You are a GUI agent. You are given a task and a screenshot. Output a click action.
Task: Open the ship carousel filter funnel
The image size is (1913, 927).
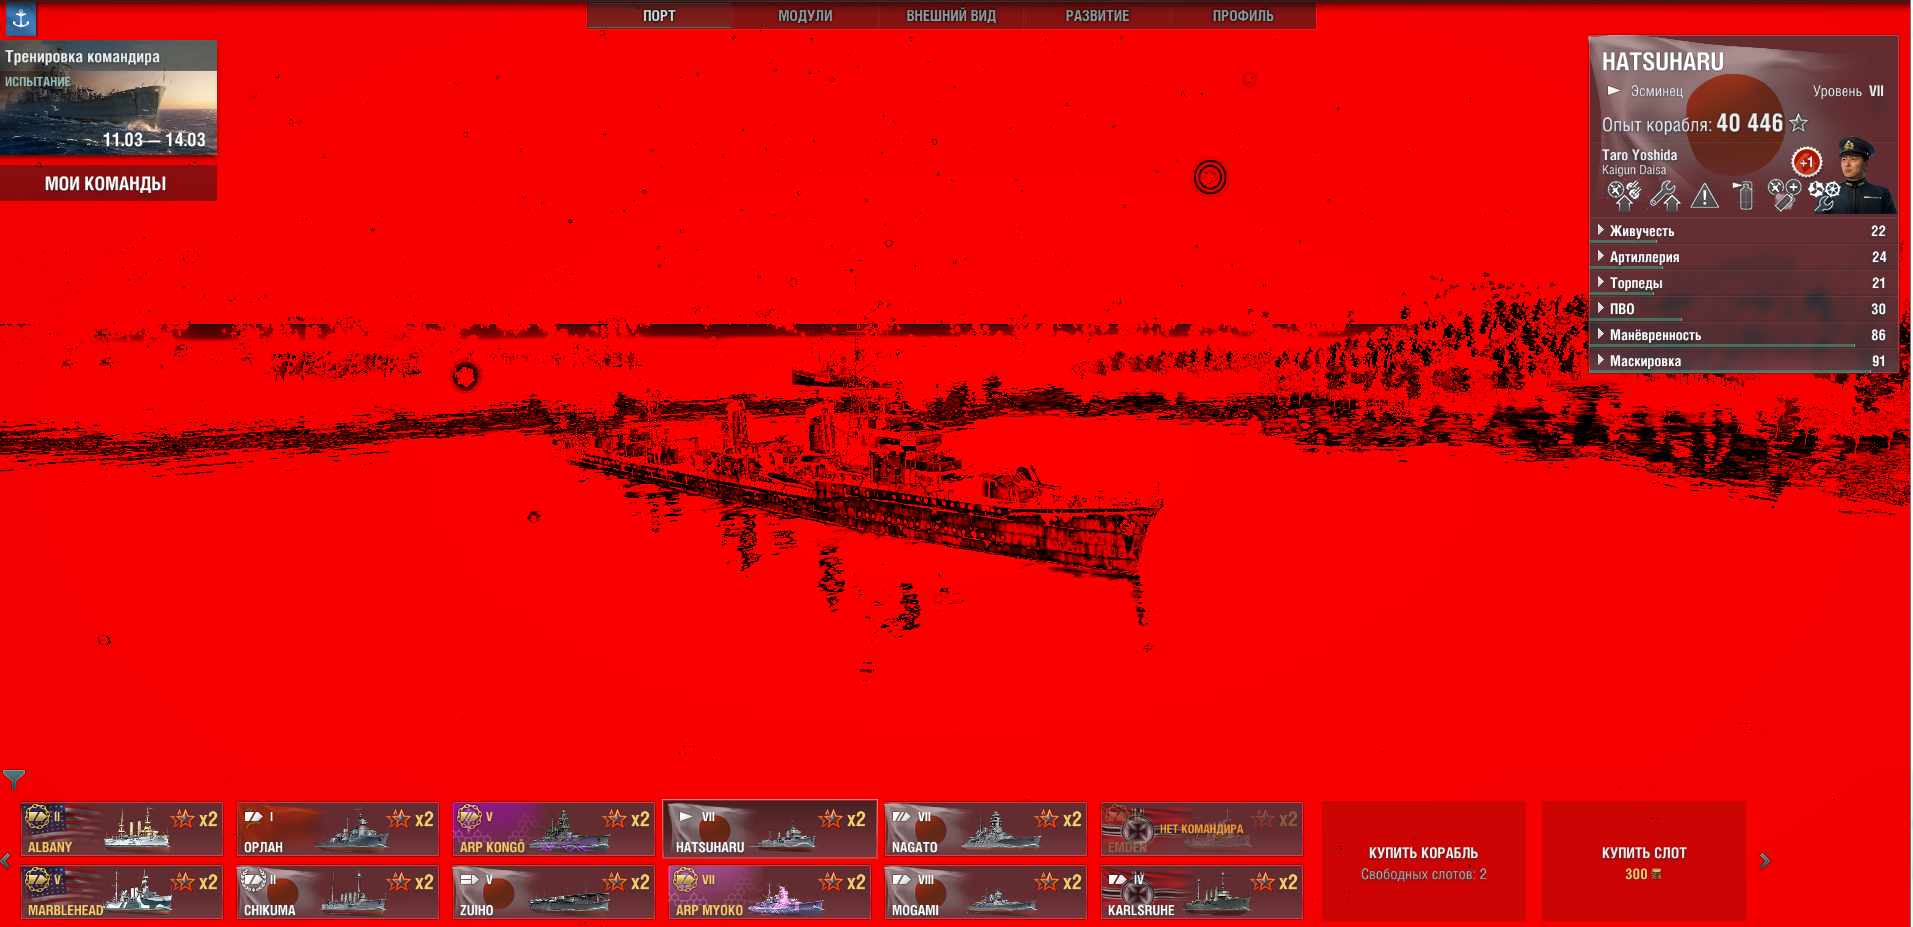[x=14, y=779]
